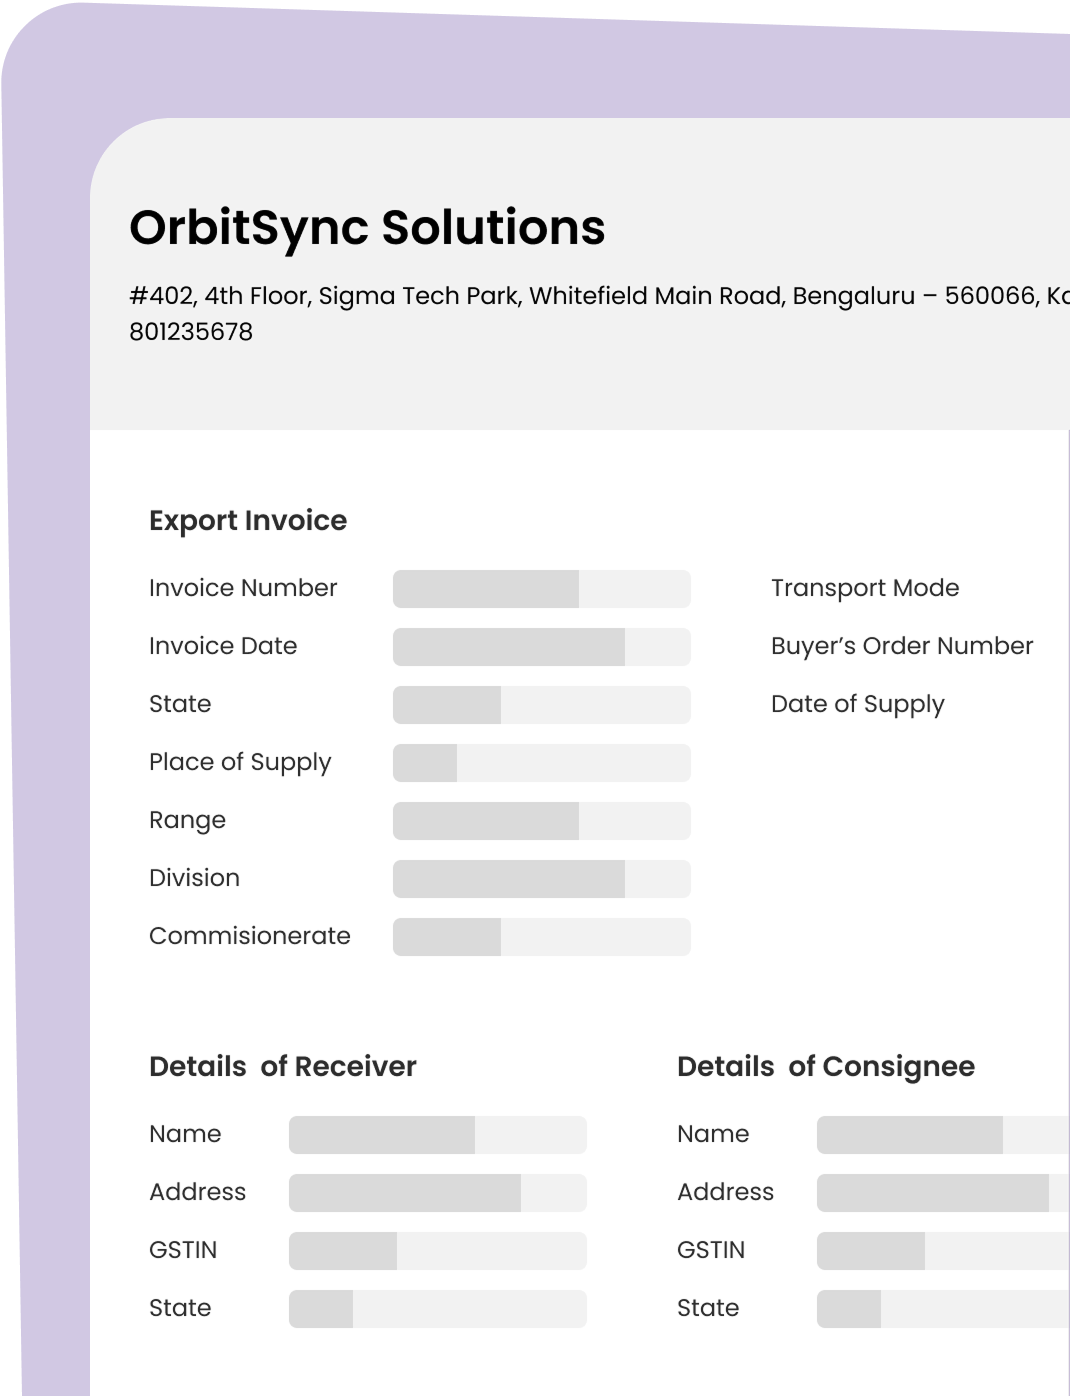Select the Invoice Date field
The height and width of the screenshot is (1396, 1070).
pyautogui.click(x=541, y=647)
